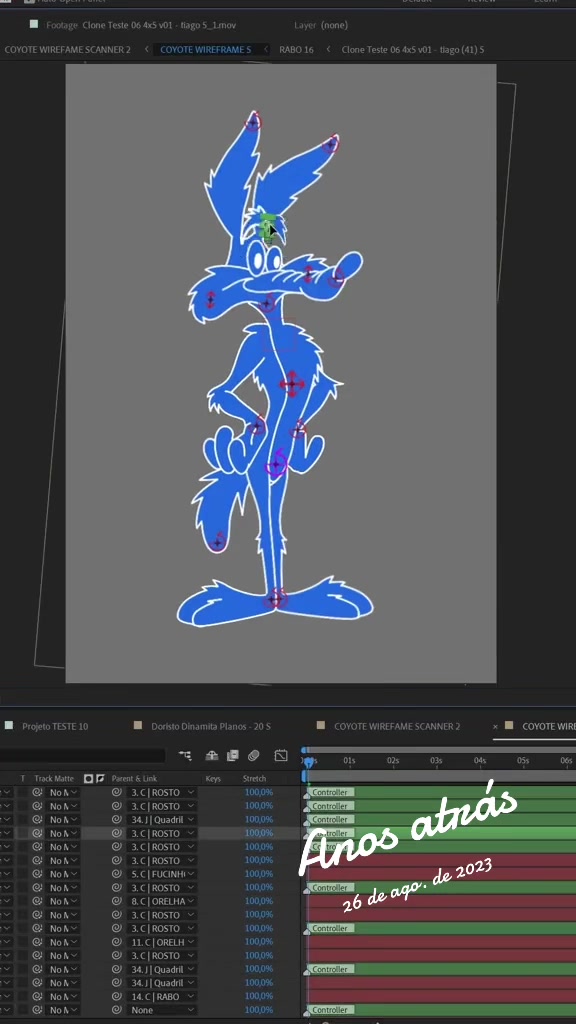Switch to Doristo Dinamita Planos timeline tab
The image size is (576, 1024).
coord(210,726)
